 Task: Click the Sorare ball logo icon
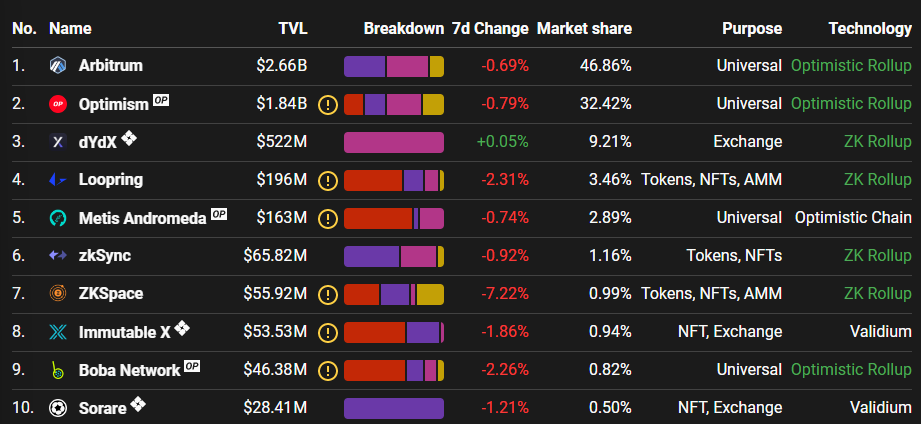point(58,408)
